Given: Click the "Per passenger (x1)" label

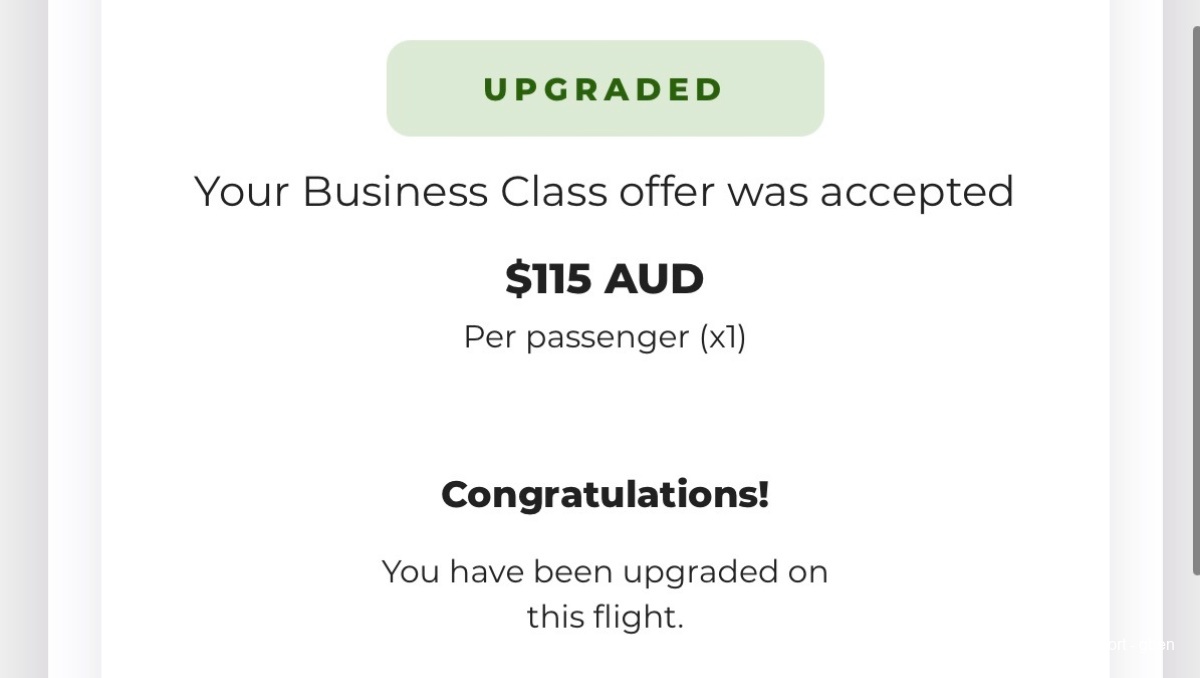Looking at the screenshot, I should (604, 337).
